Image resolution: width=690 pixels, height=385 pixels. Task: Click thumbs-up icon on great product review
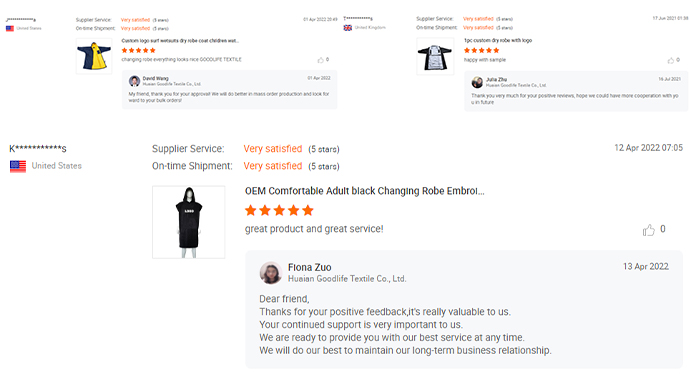[649, 230]
